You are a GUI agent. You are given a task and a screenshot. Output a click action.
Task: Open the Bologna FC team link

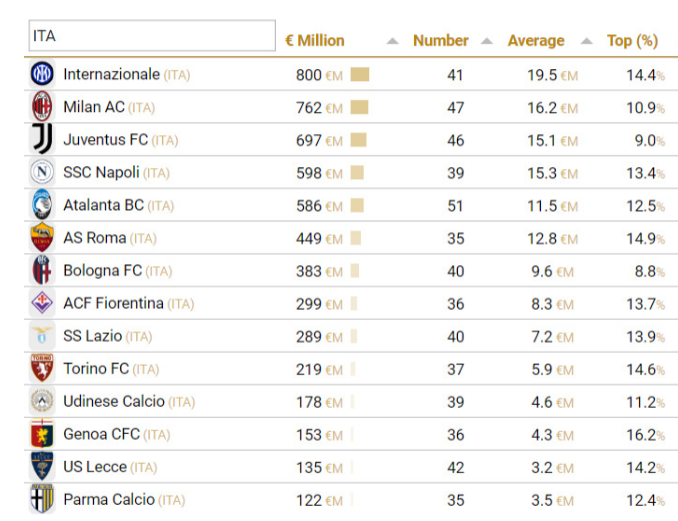pyautogui.click(x=102, y=271)
